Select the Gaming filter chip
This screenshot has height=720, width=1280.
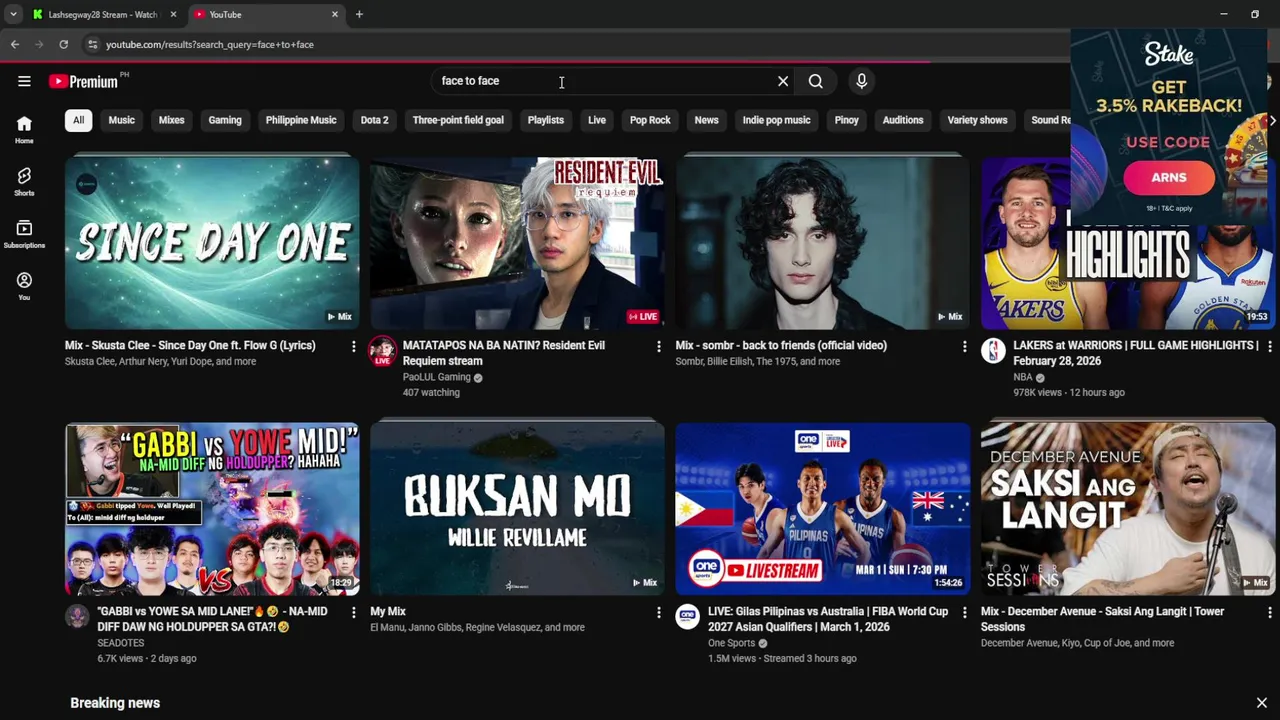pos(225,120)
